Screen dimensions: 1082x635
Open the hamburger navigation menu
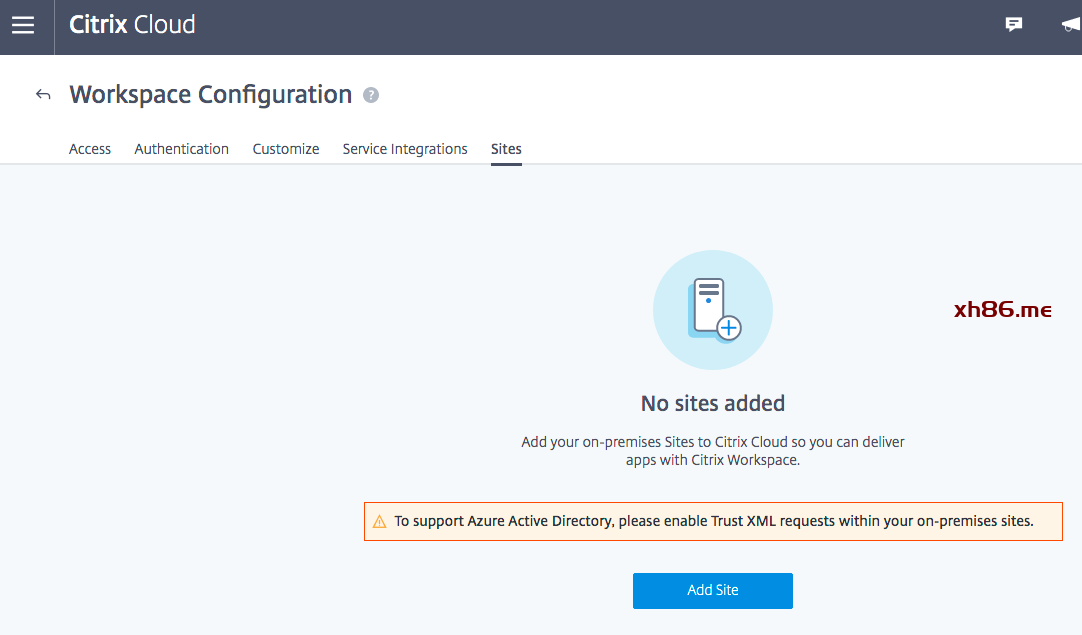[x=23, y=26]
